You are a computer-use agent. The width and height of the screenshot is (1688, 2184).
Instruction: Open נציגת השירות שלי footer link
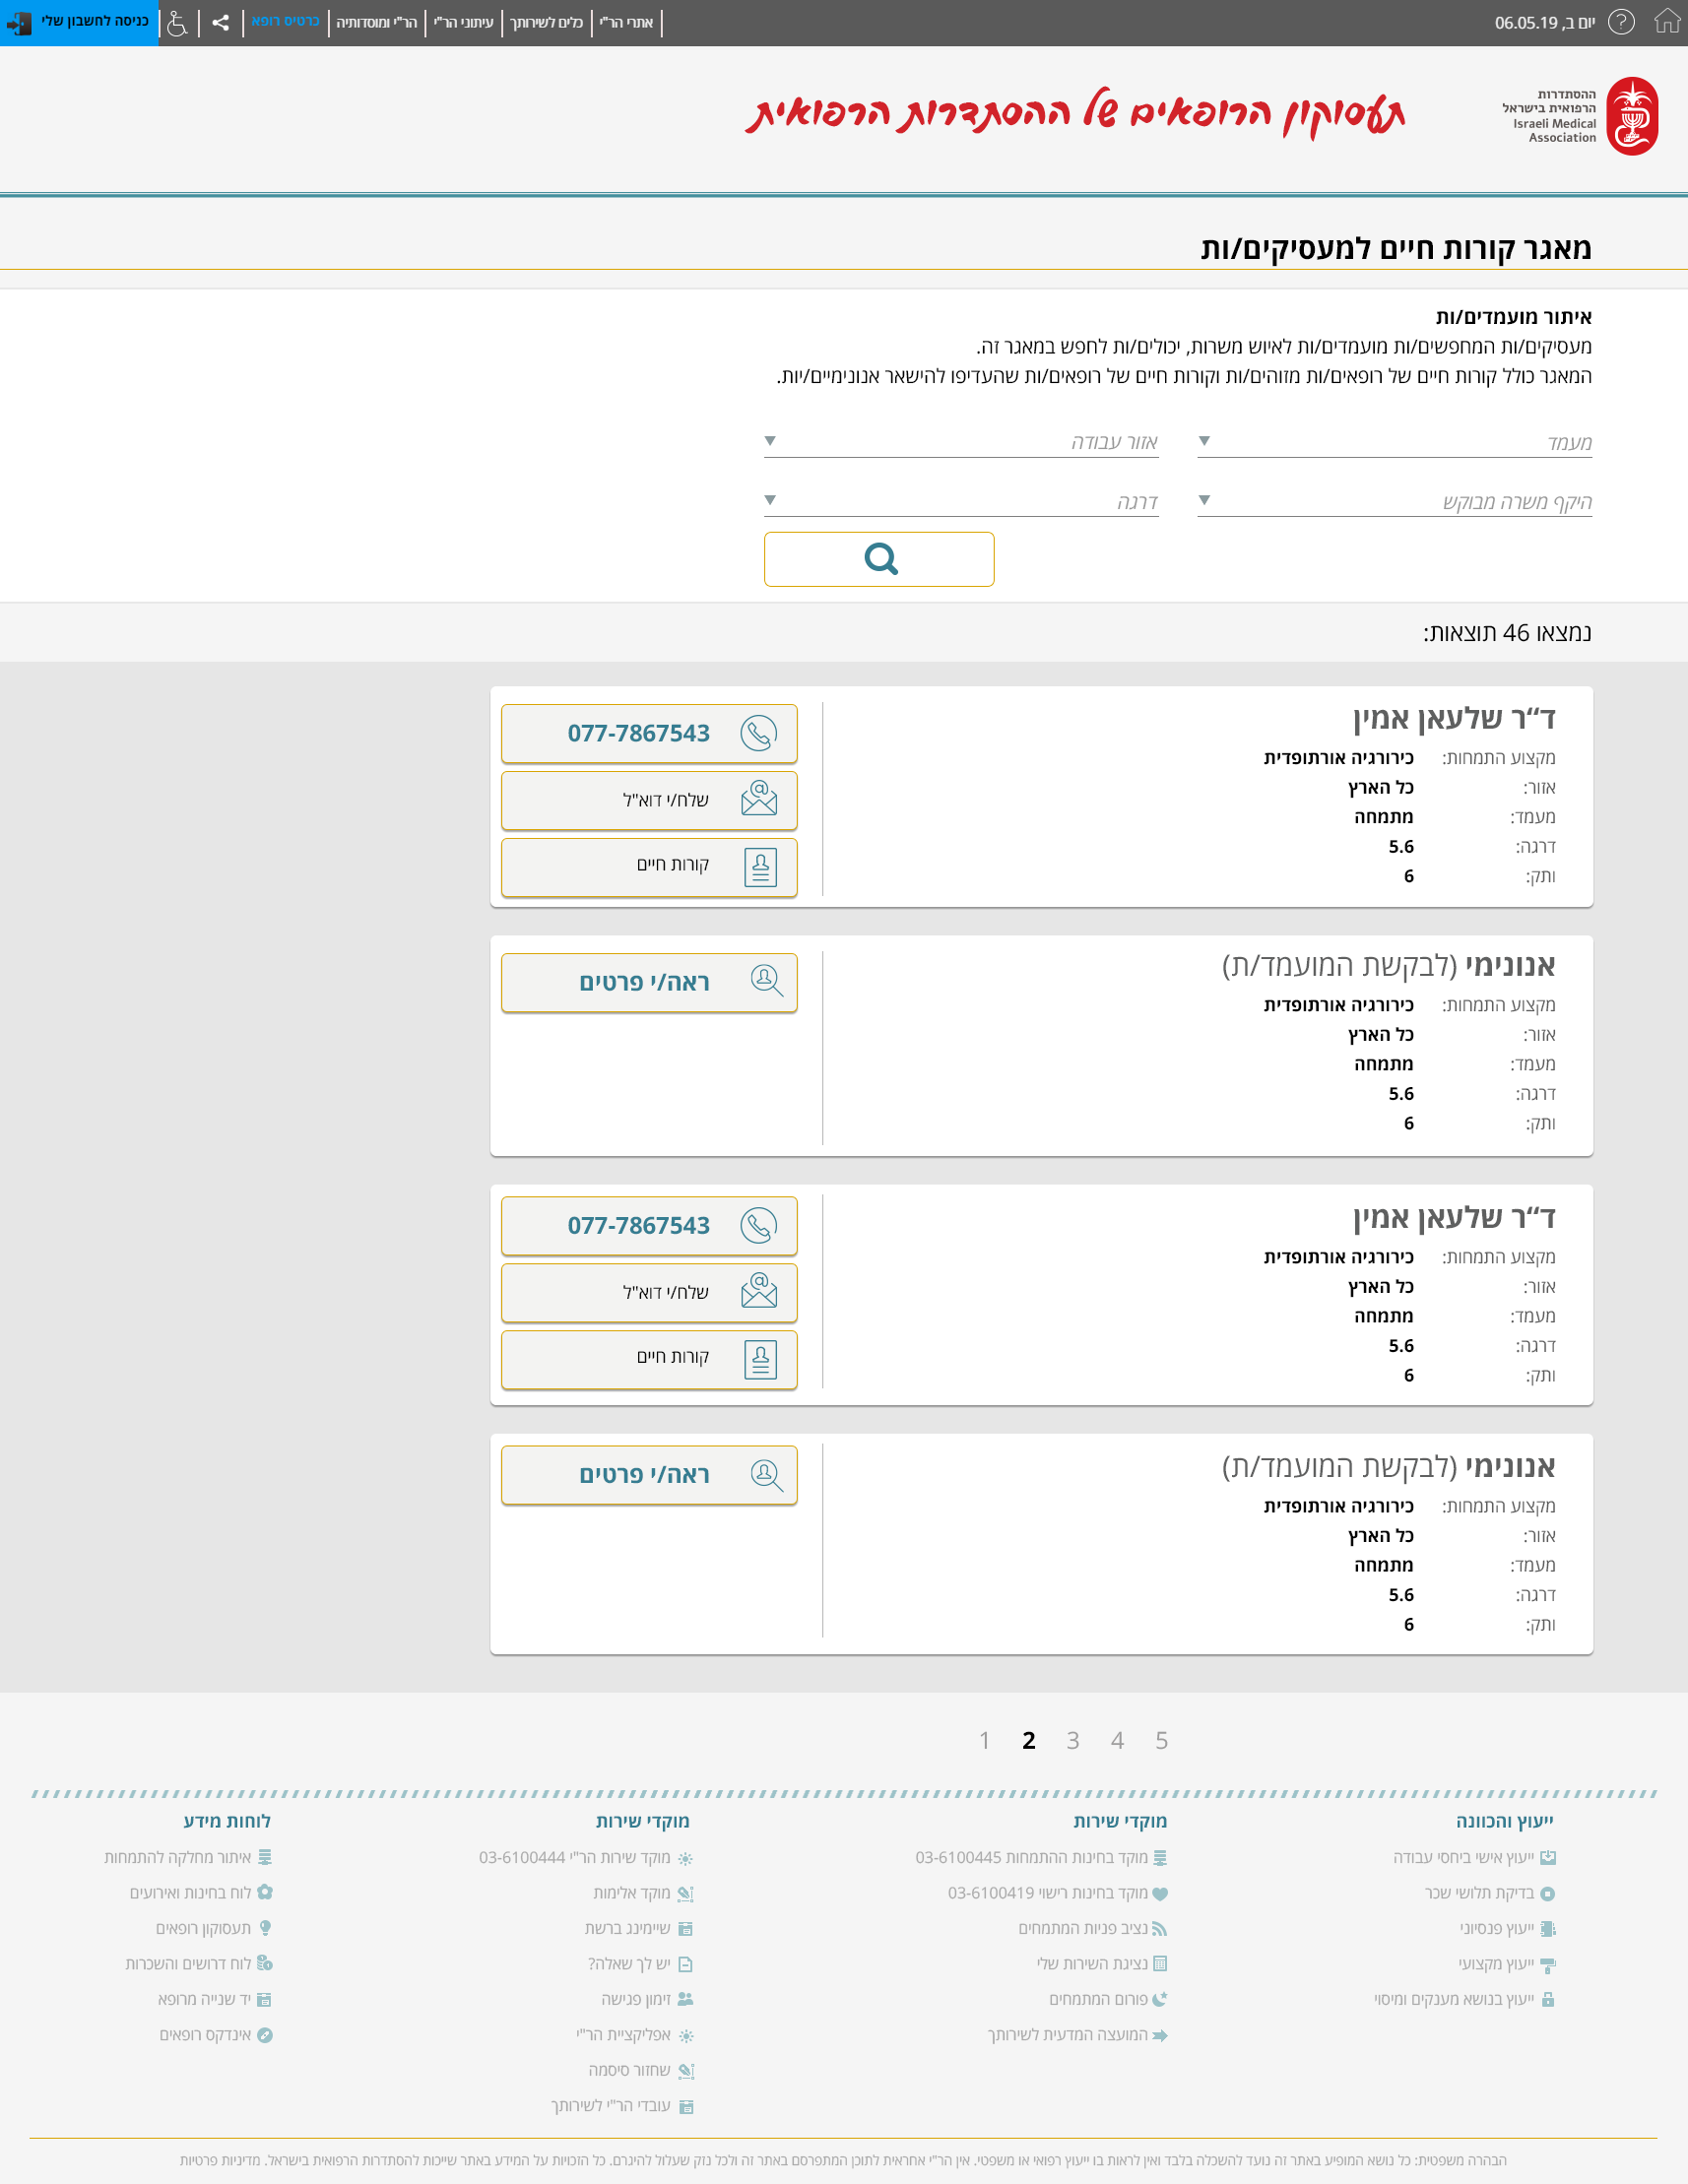click(1092, 1964)
